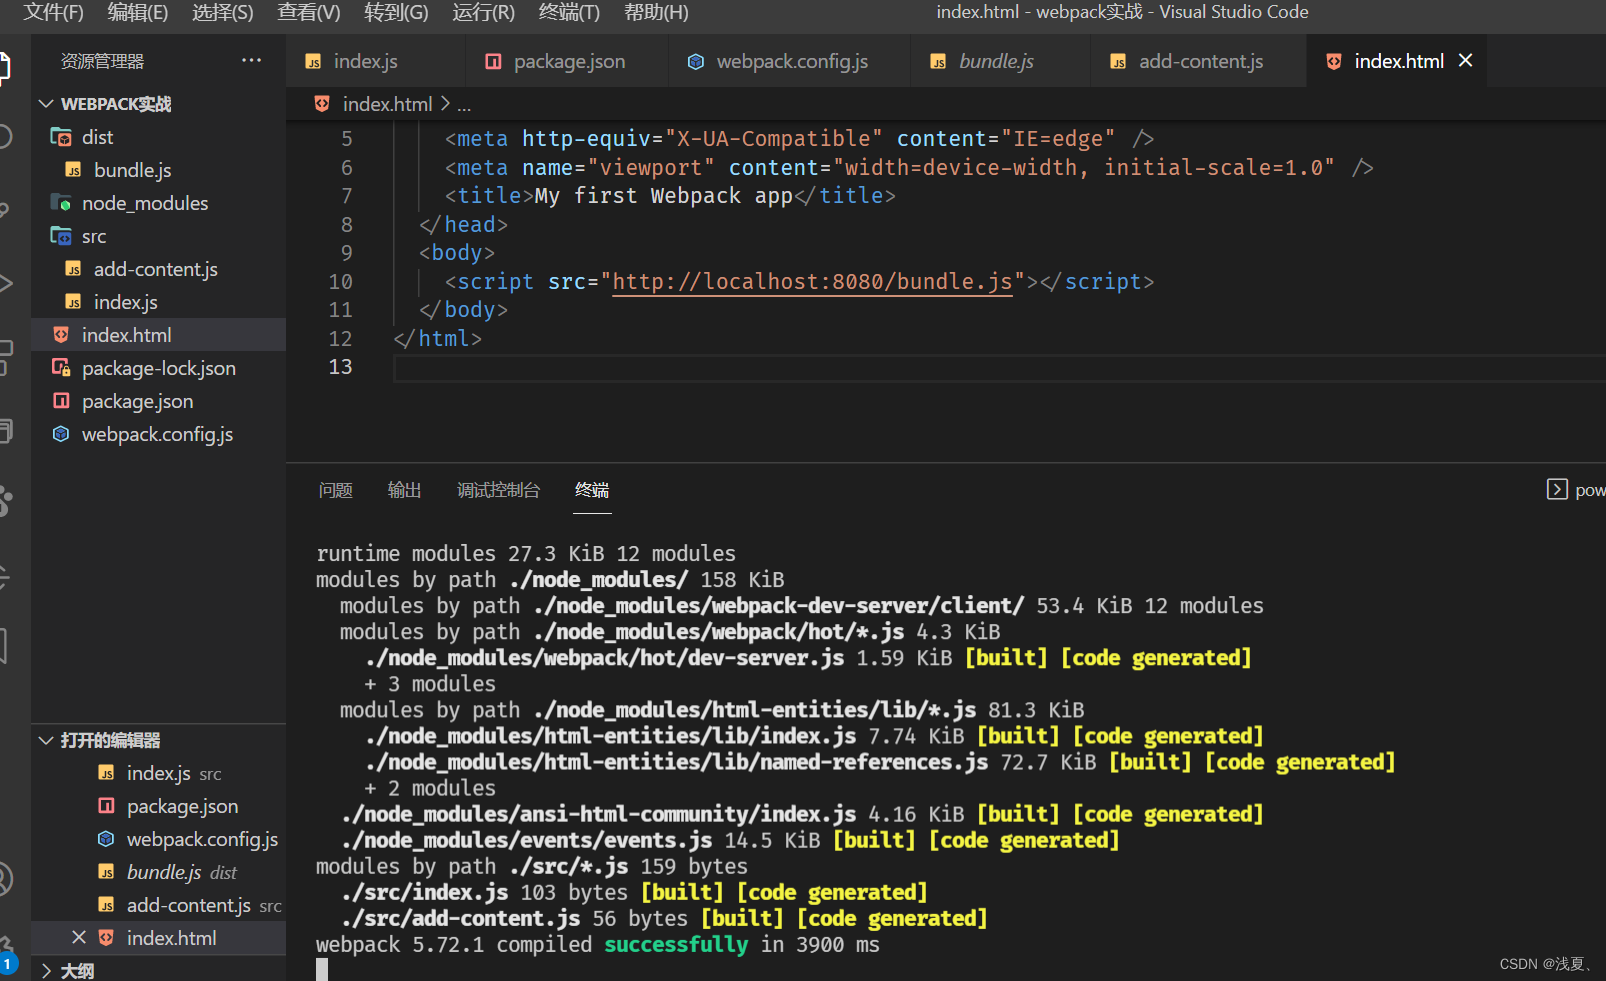The image size is (1606, 981).
Task: Select index.html in open editors list
Action: 158,938
